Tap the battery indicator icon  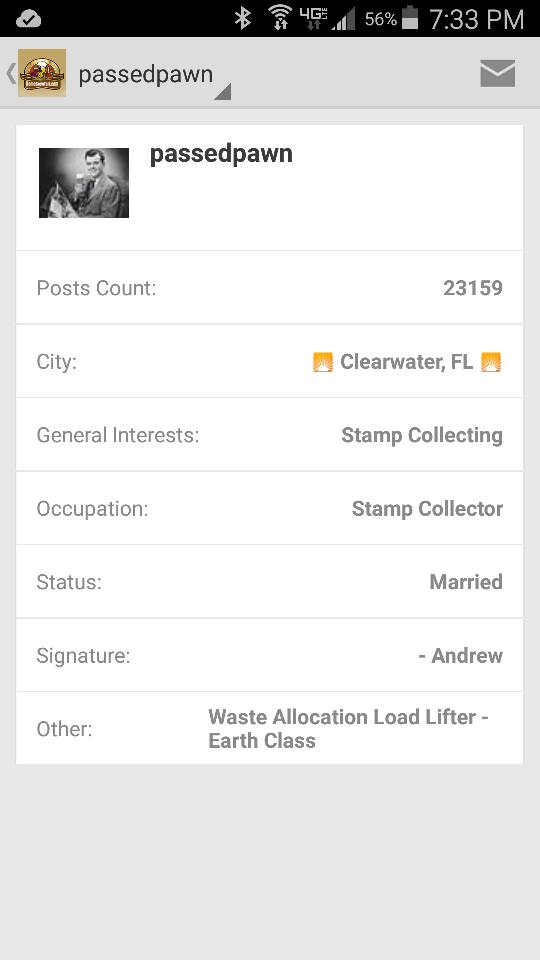point(410,18)
